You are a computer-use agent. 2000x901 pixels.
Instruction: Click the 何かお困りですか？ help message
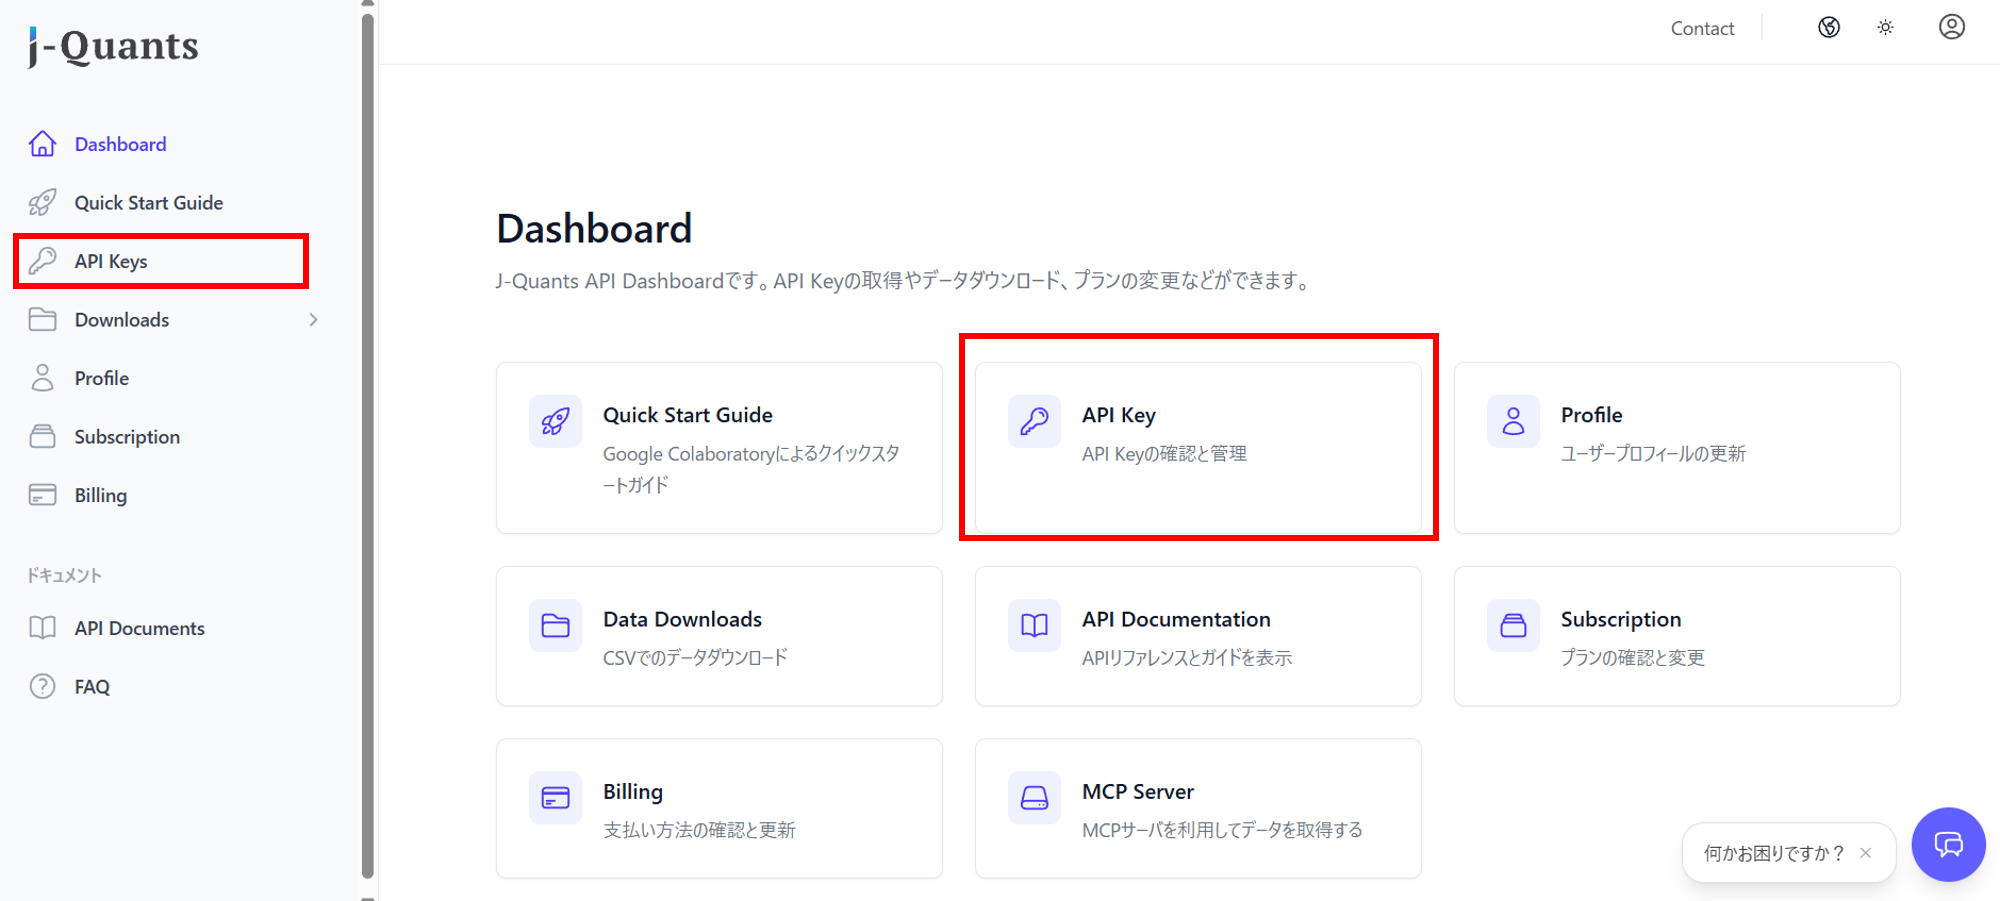tap(1774, 853)
